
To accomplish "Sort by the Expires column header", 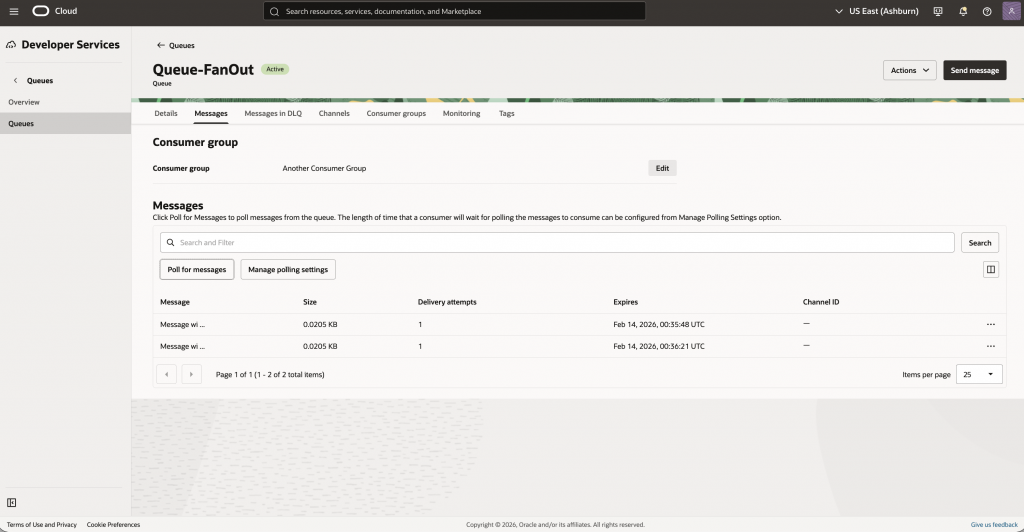I will [x=625, y=302].
